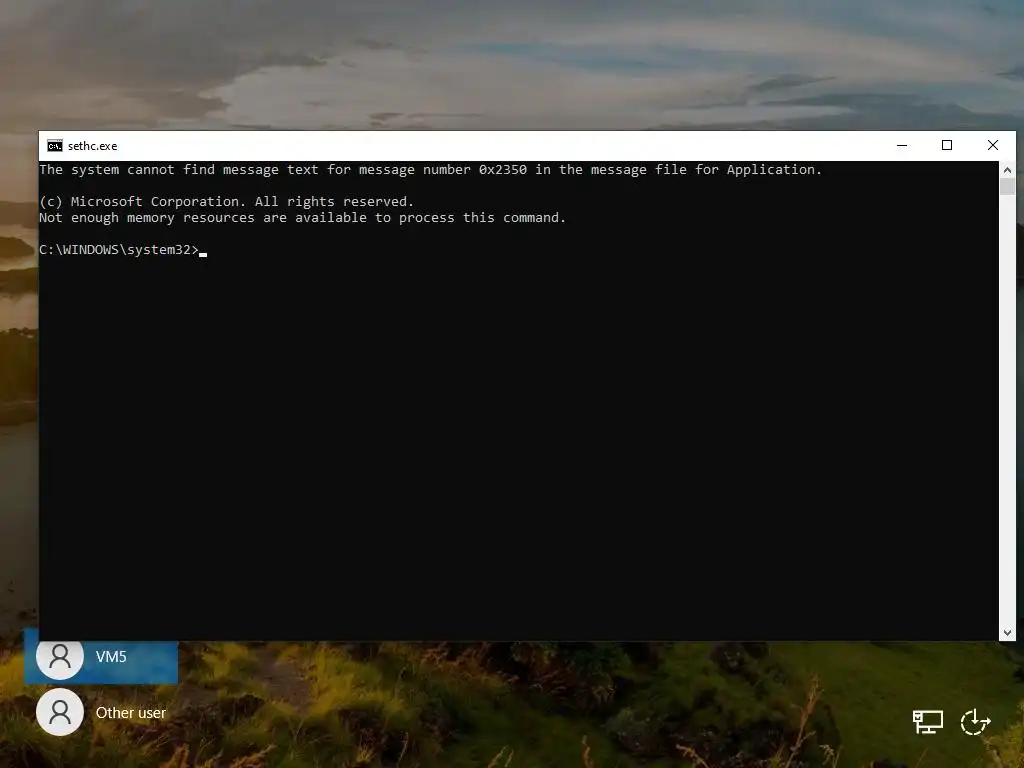Screen dimensions: 1024x768
Task: Click the C:\WINDOWS\system32> prompt line
Action: 123,250
